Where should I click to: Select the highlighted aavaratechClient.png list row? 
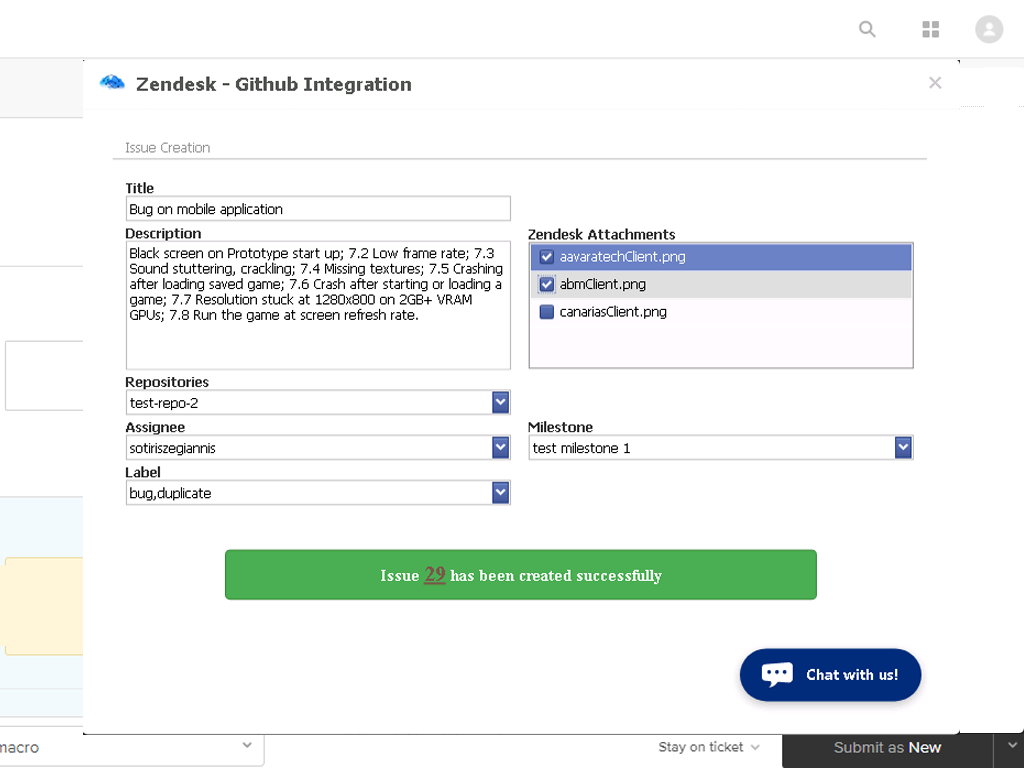pyautogui.click(x=720, y=256)
